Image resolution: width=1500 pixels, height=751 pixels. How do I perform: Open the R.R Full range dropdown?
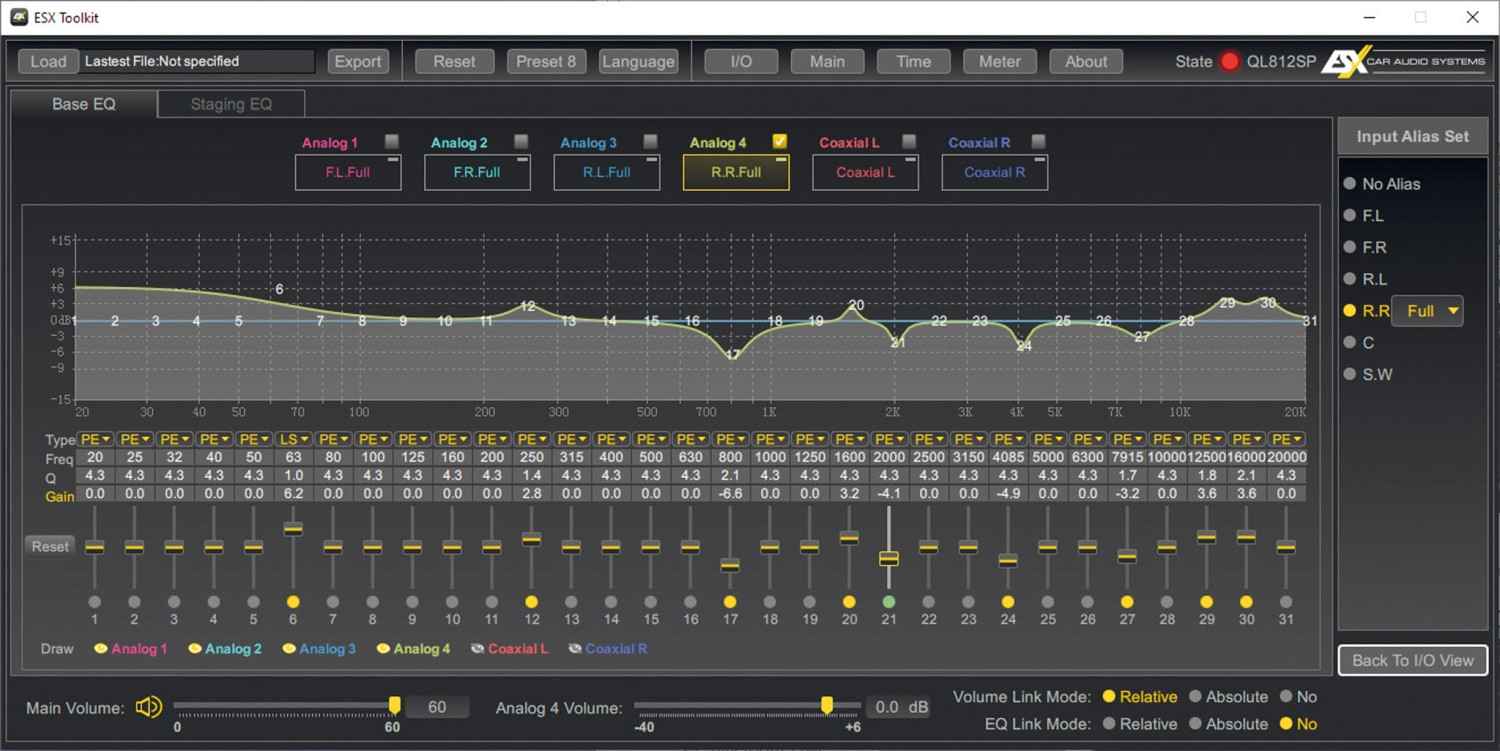1428,311
